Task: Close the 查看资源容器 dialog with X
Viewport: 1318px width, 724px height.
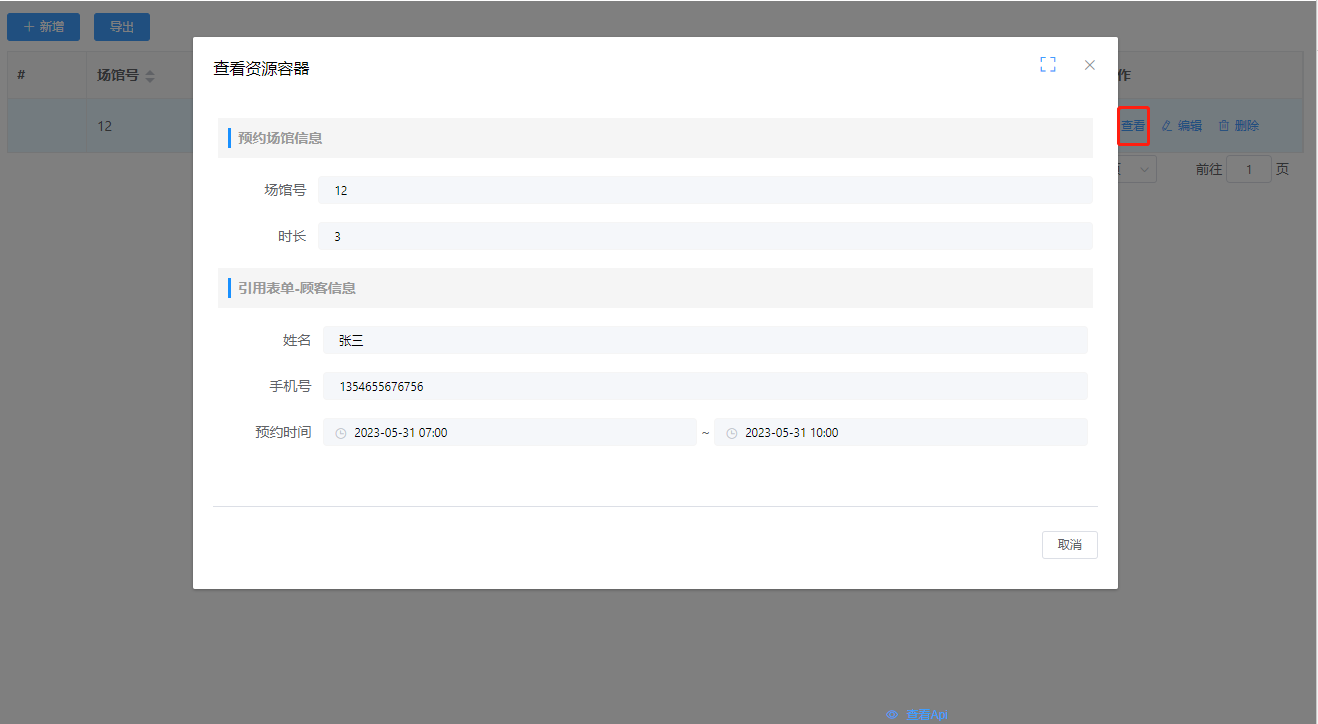Action: click(x=1090, y=65)
